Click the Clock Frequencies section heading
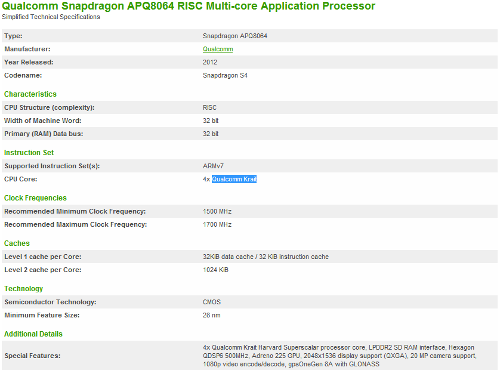Image resolution: width=500 pixels, height=370 pixels. [35, 198]
